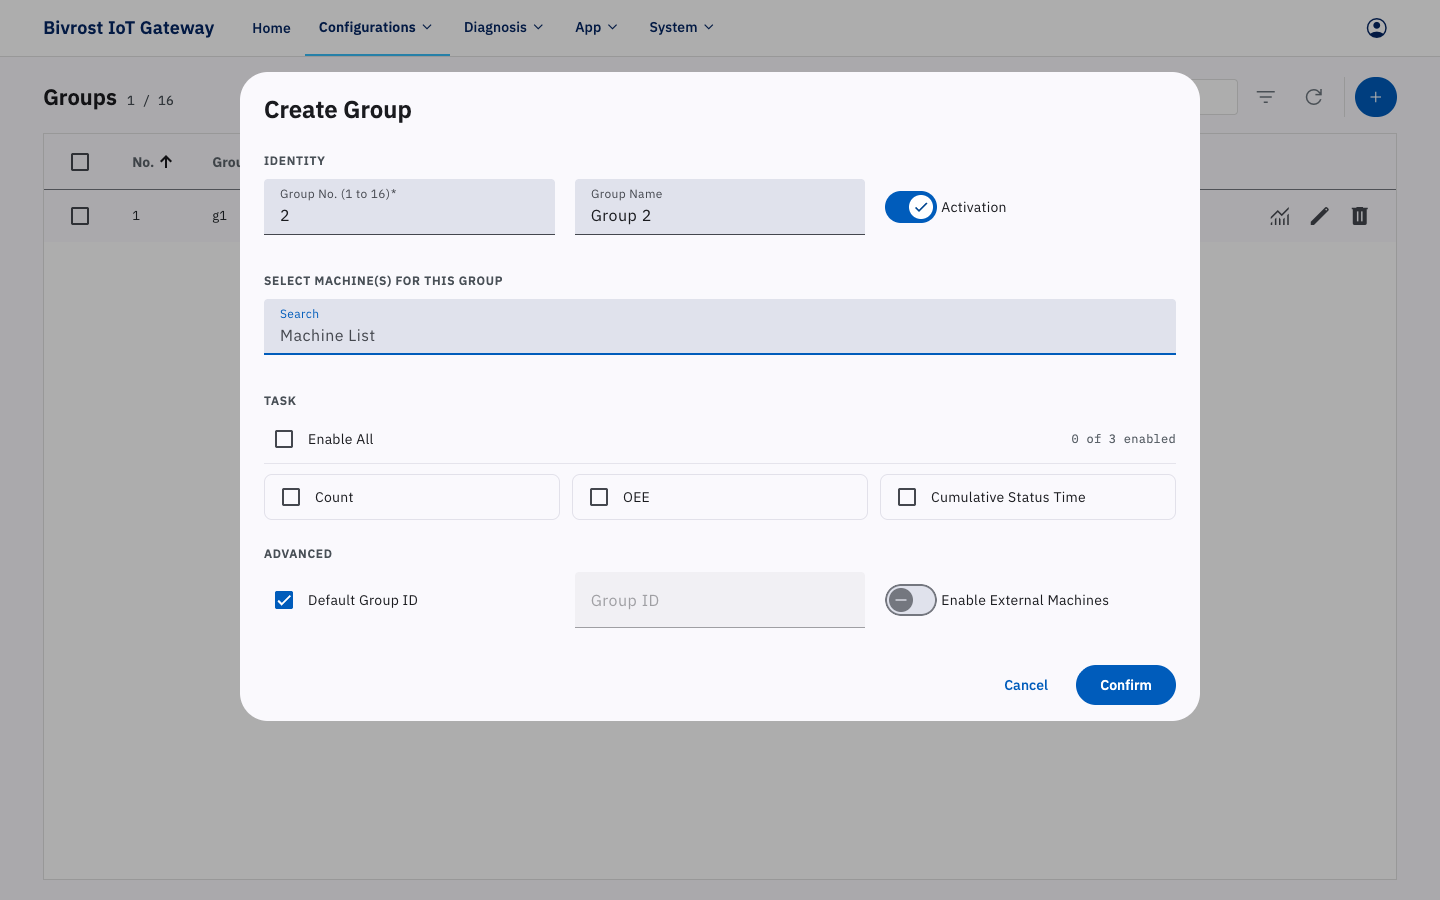Toggle the Activation switch
This screenshot has height=900, width=1440.
click(x=911, y=207)
